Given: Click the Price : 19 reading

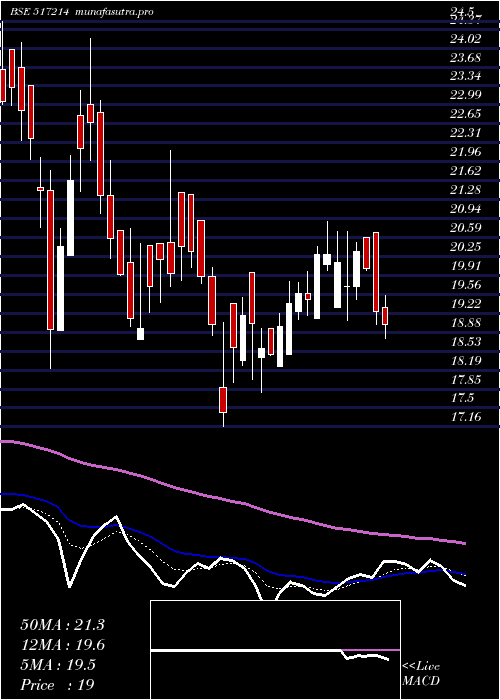Looking at the screenshot, I should tap(58, 685).
